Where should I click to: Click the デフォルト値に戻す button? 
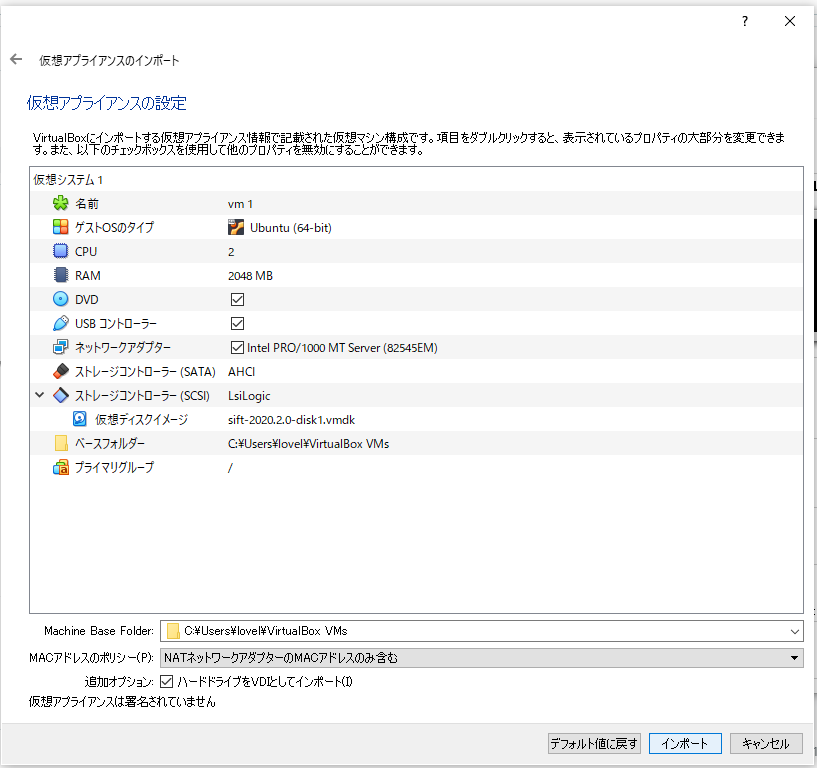pyautogui.click(x=594, y=744)
